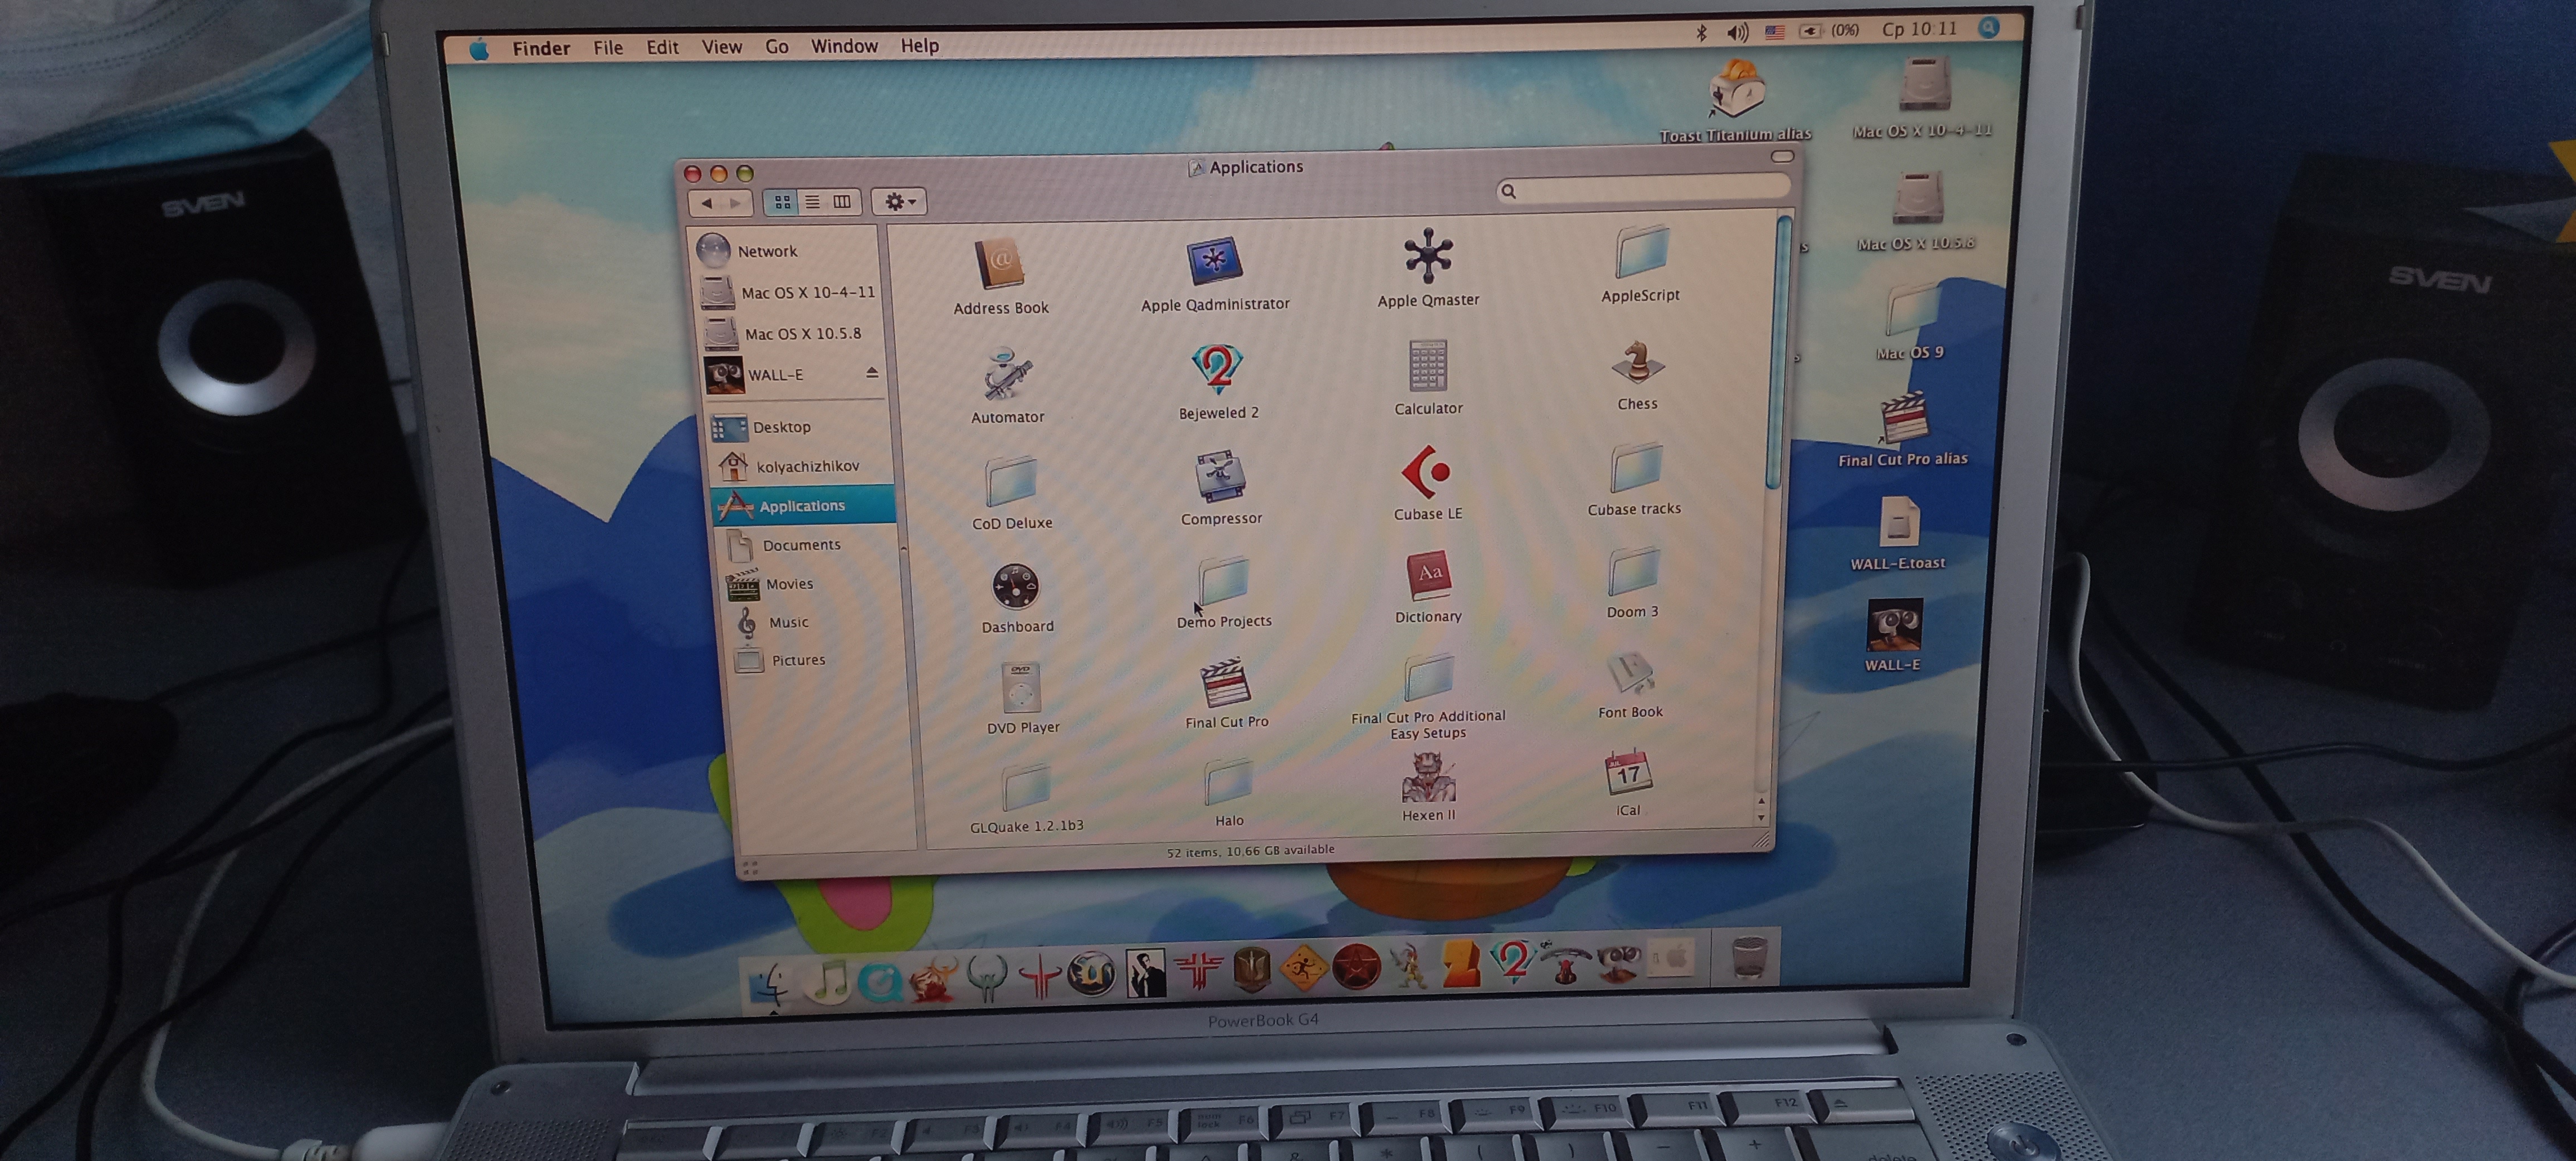Screen dimensions: 2576x1161
Task: Launch Cubase LE from Applications
Action: (x=1426, y=472)
